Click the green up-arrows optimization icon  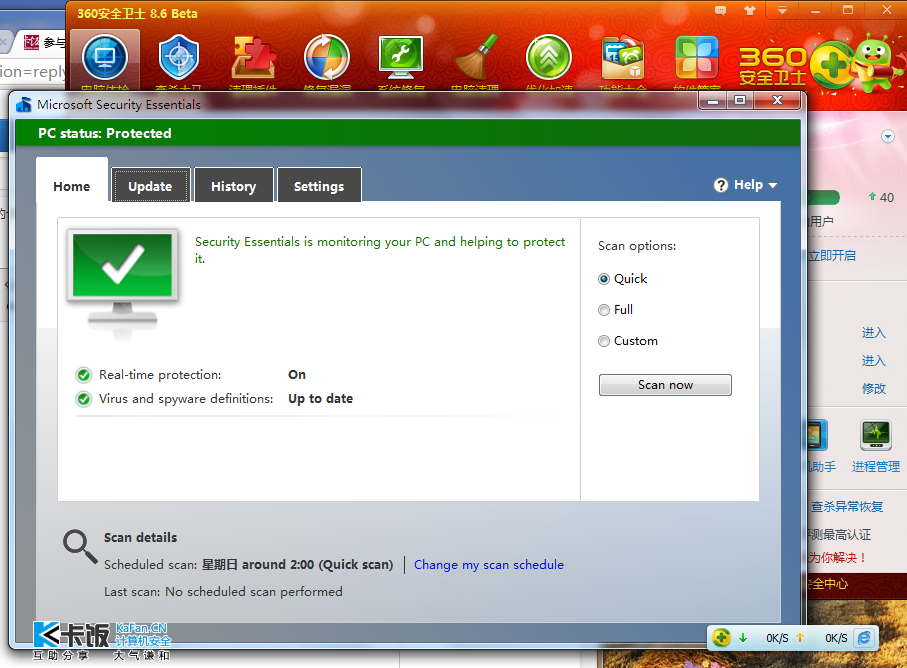[549, 57]
